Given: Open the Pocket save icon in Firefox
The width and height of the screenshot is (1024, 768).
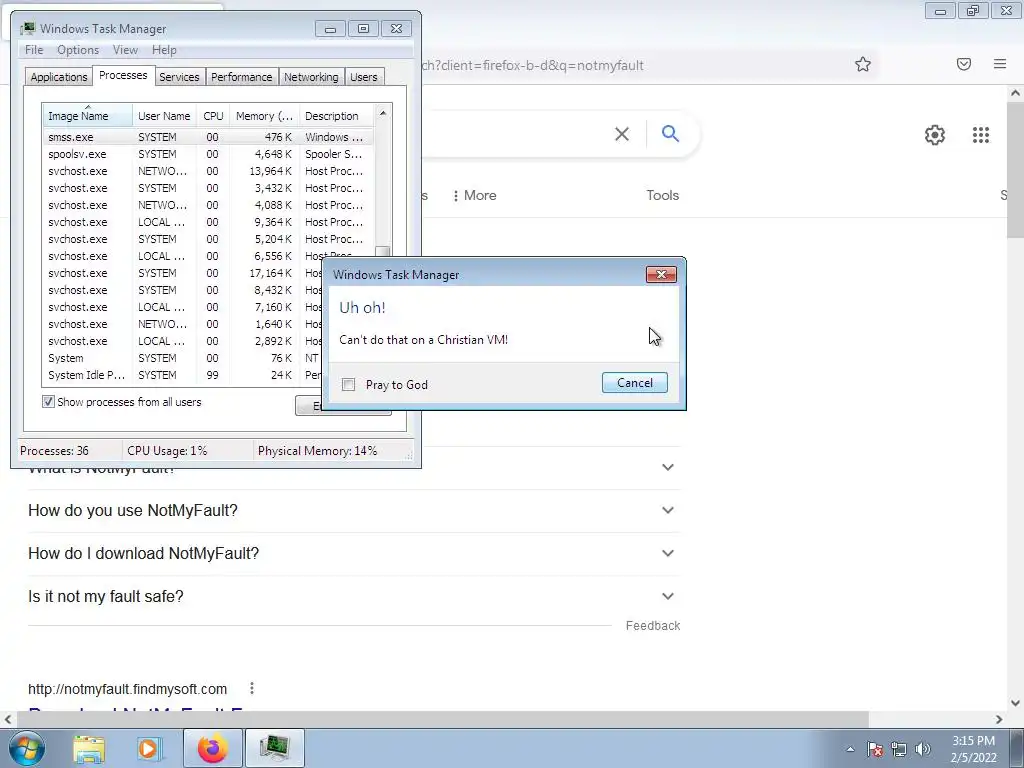Looking at the screenshot, I should 964,64.
